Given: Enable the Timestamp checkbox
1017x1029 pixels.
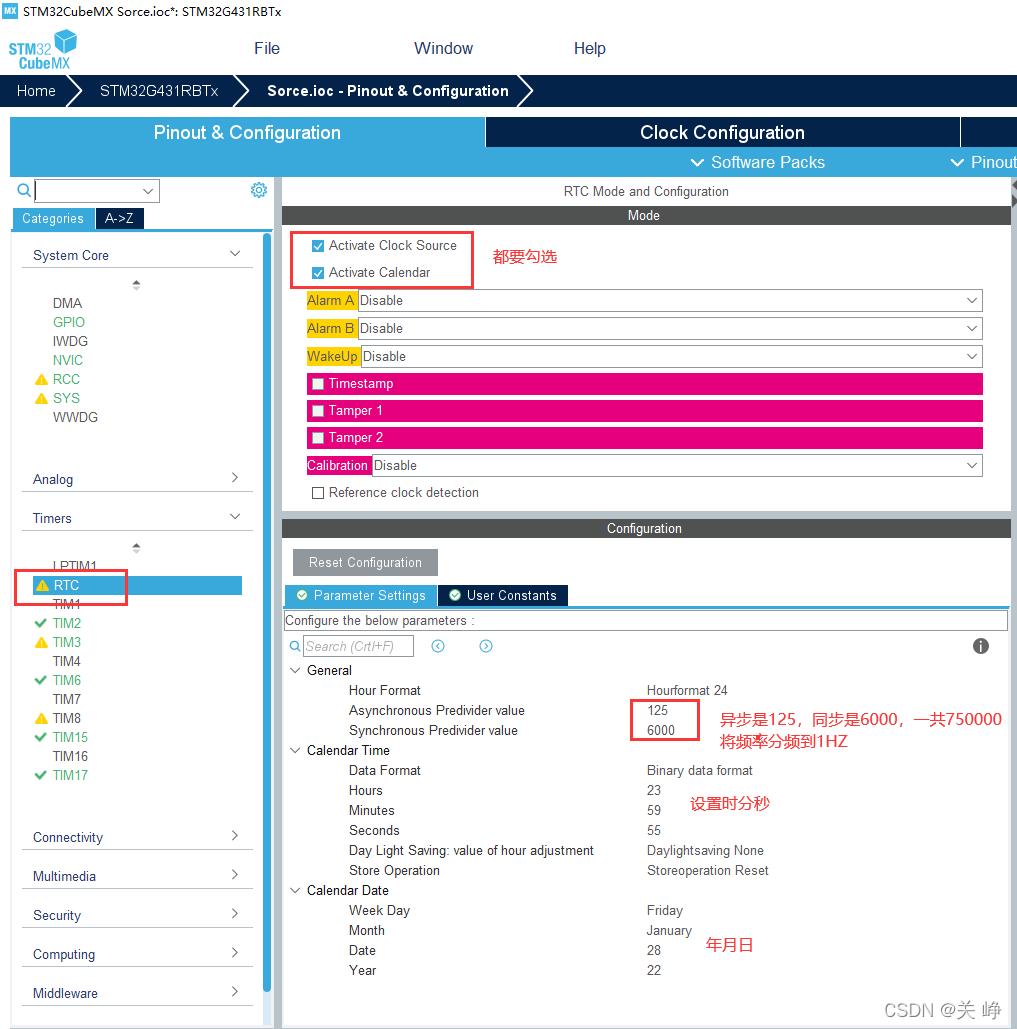Looking at the screenshot, I should (x=318, y=384).
